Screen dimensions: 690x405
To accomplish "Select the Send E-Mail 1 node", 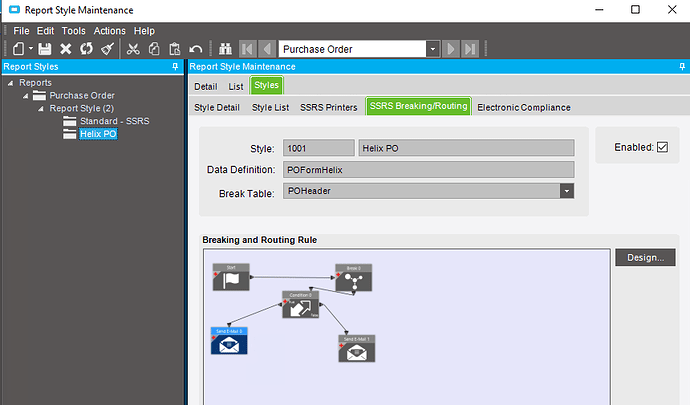I will (356, 349).
